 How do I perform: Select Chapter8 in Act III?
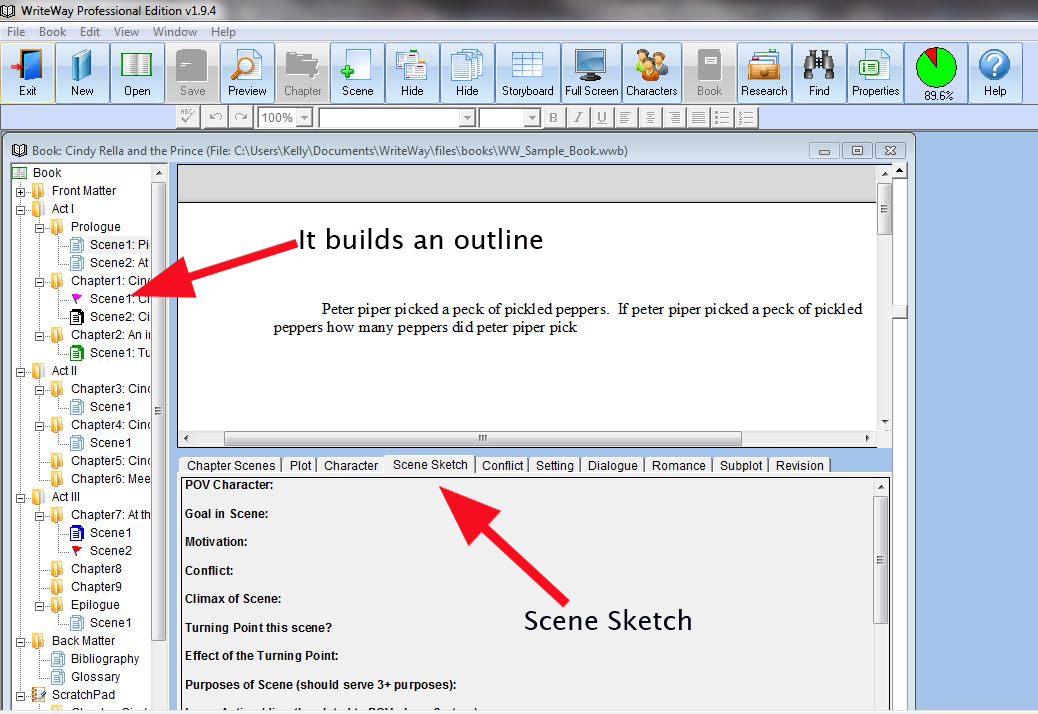pos(96,568)
